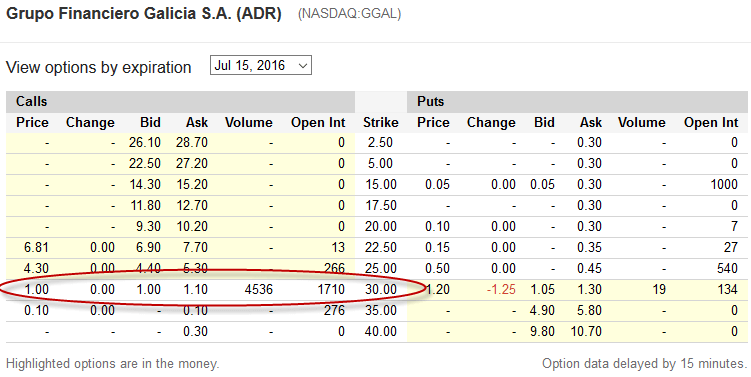The image size is (751, 377).
Task: Click the Calls section header
Action: [x=32, y=102]
